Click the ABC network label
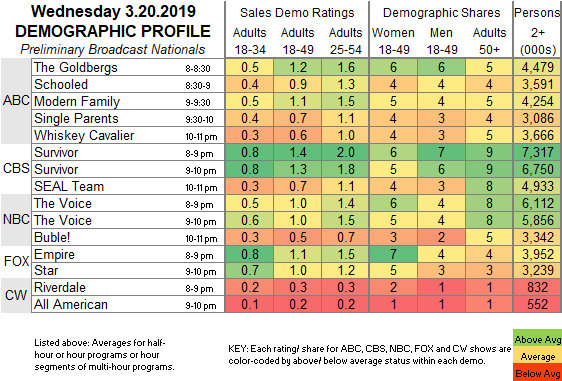 [16, 101]
